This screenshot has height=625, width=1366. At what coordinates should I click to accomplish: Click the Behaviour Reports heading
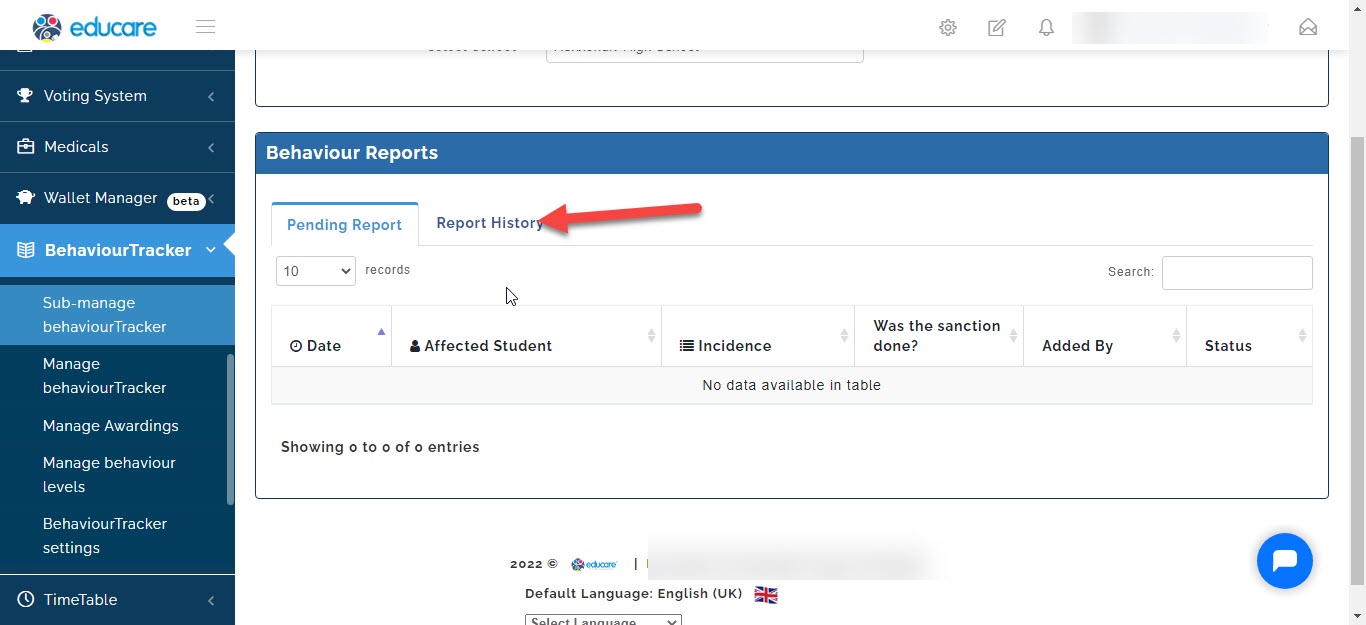352,153
